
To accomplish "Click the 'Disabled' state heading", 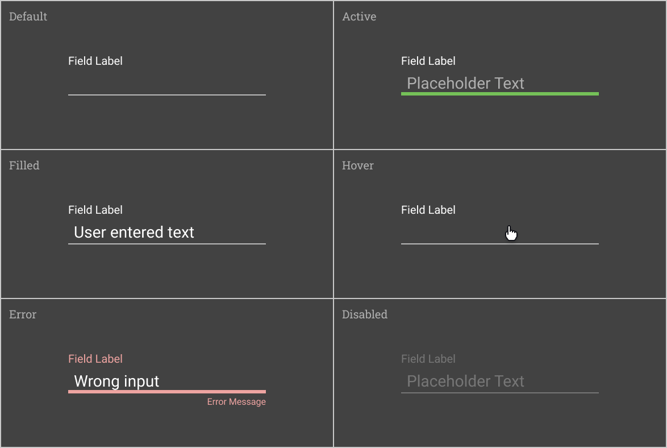I will click(365, 314).
